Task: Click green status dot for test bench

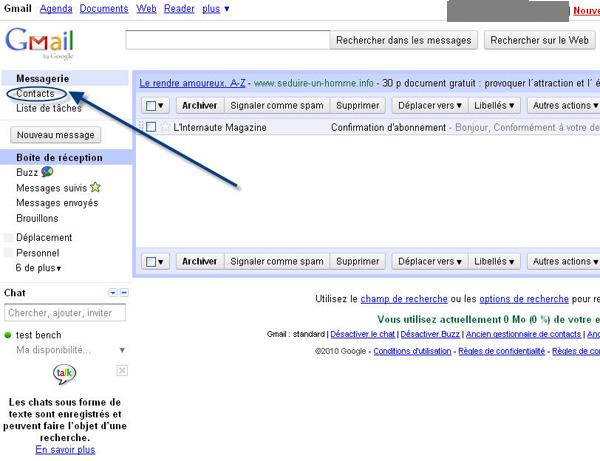Action: (x=7, y=335)
